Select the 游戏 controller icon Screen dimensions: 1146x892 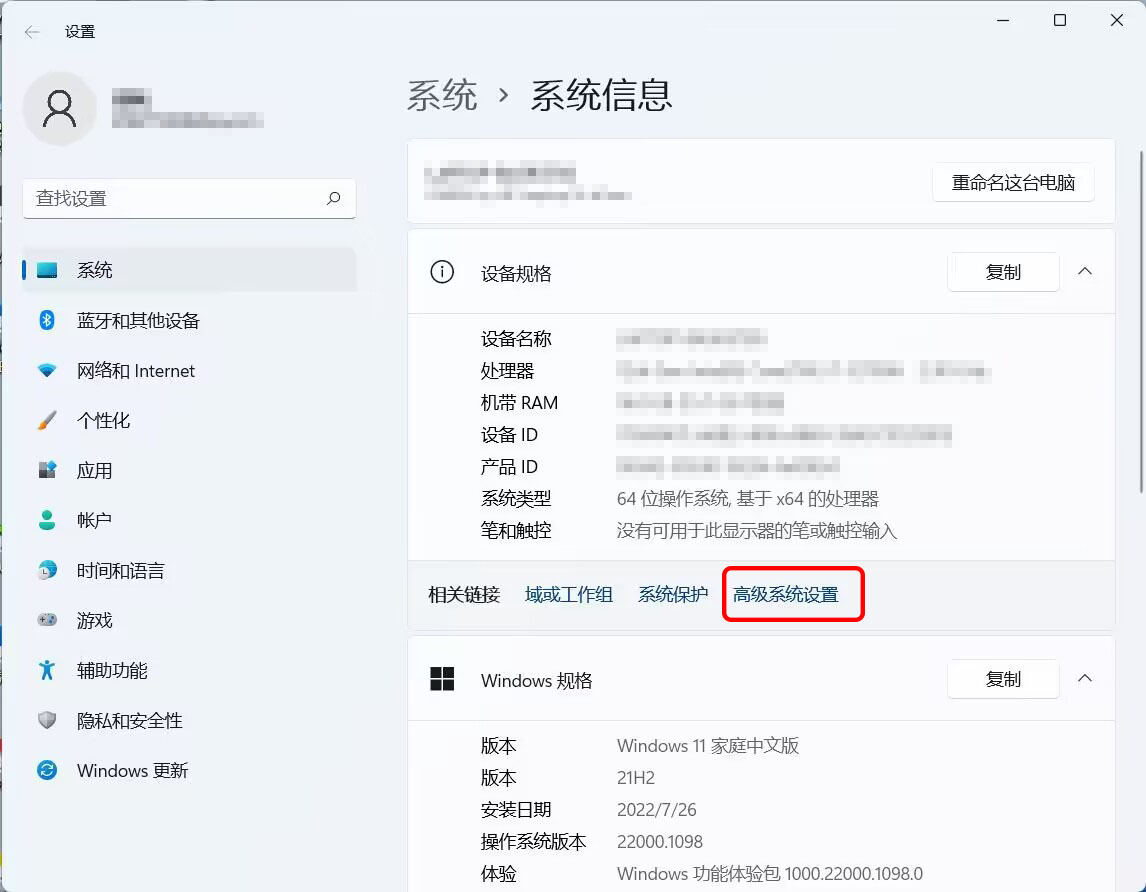point(47,620)
